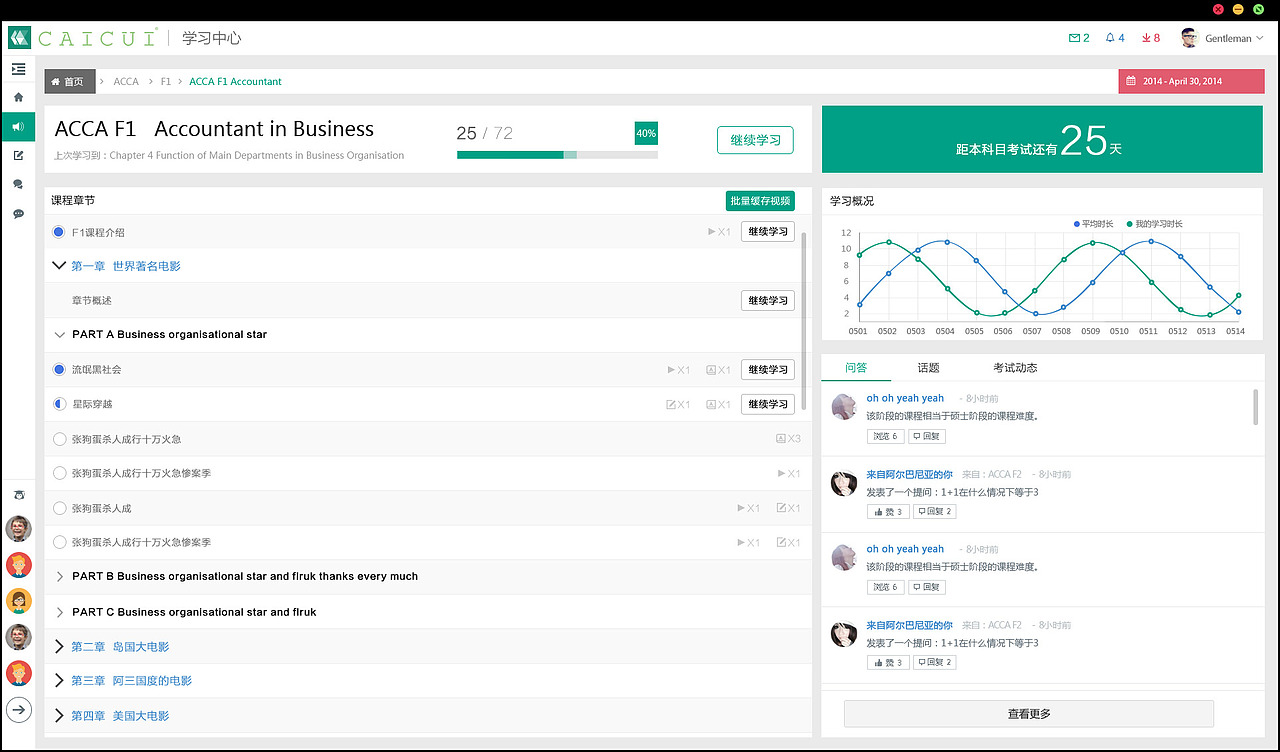Click the 40% progress badge

pos(646,133)
